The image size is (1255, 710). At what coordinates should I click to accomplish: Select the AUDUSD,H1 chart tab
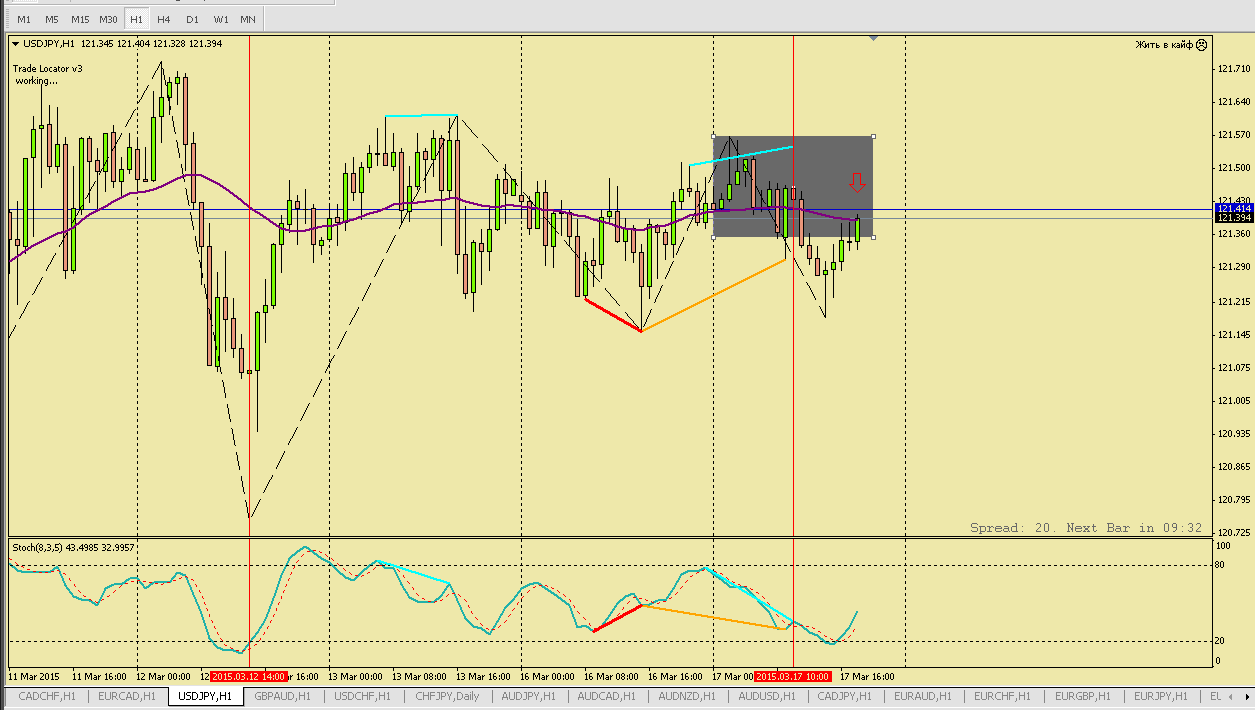click(767, 696)
